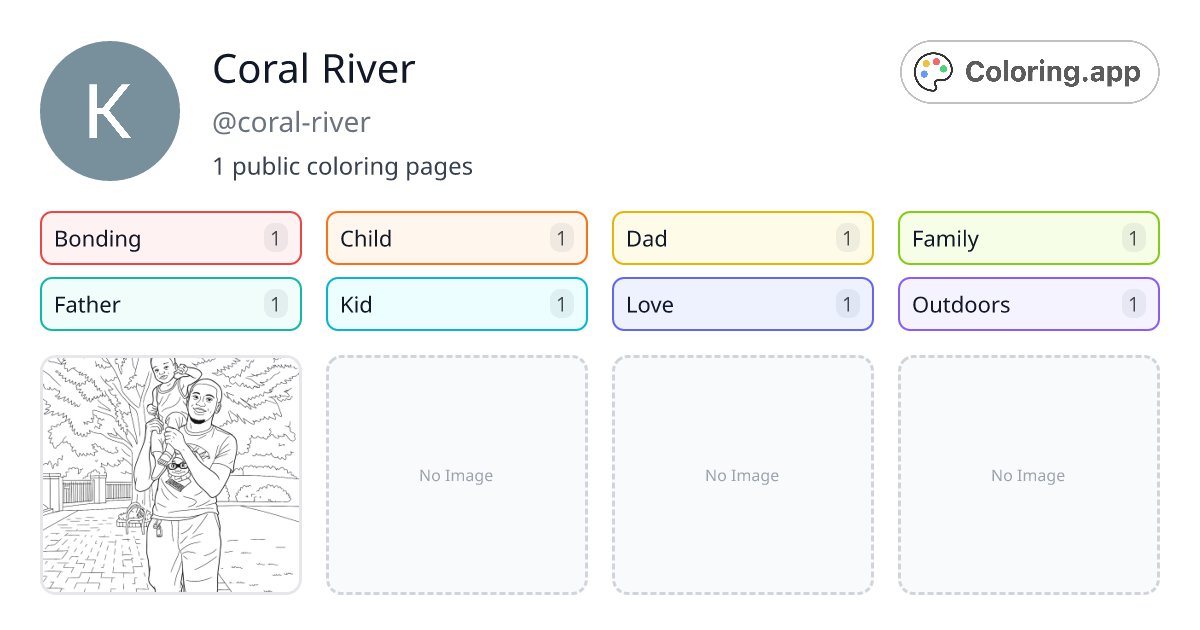Viewport: 1200px width, 630px height.
Task: Open the Coloring.app homepage badge
Action: [x=1029, y=71]
